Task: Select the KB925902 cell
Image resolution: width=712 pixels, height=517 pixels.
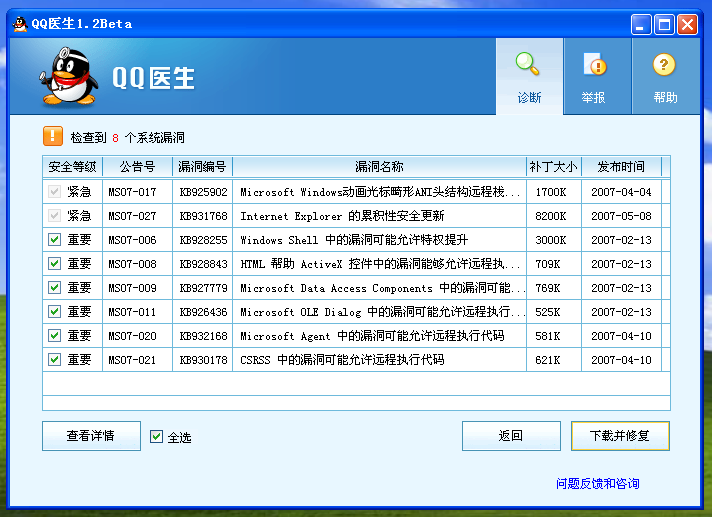Action: pos(203,192)
